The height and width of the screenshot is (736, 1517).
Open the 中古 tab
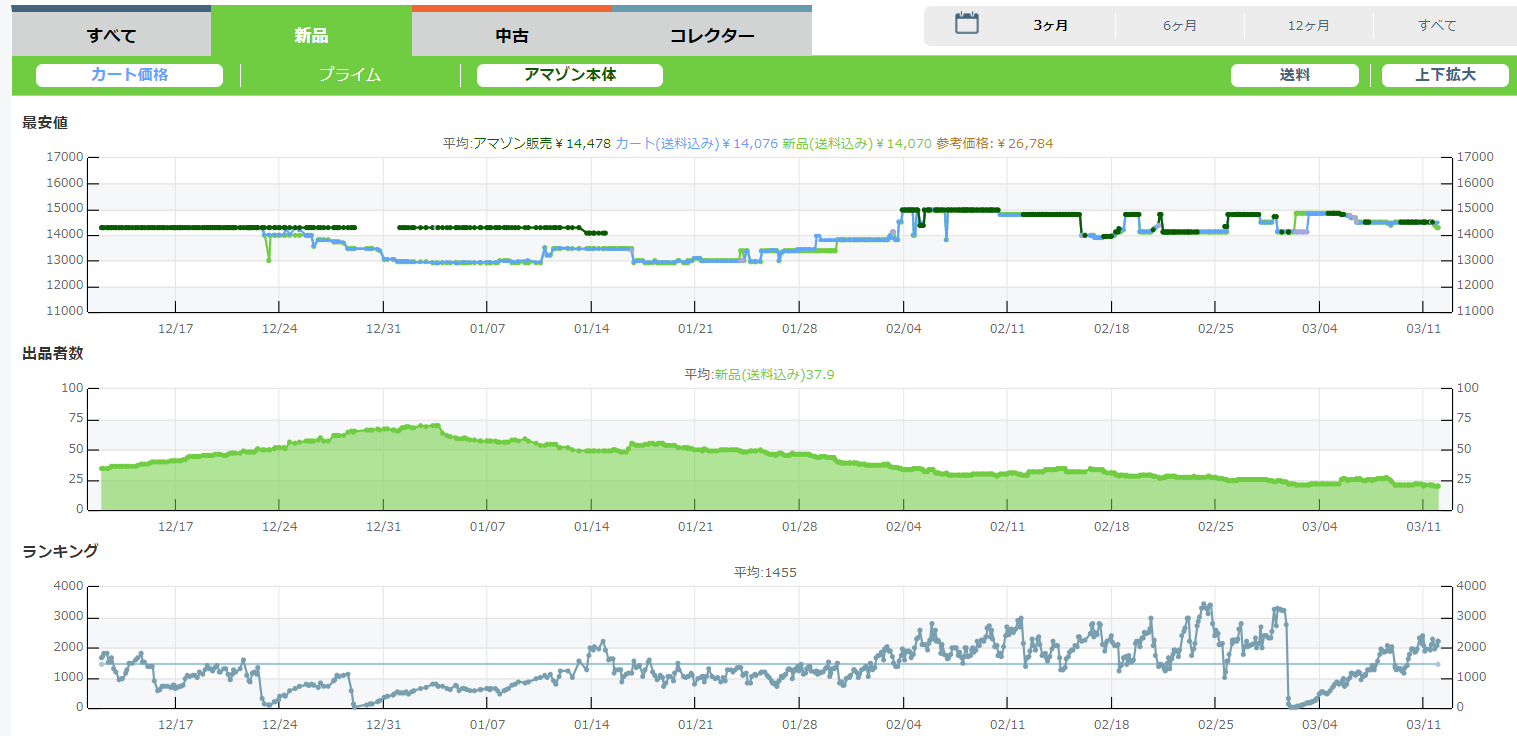coord(511,36)
